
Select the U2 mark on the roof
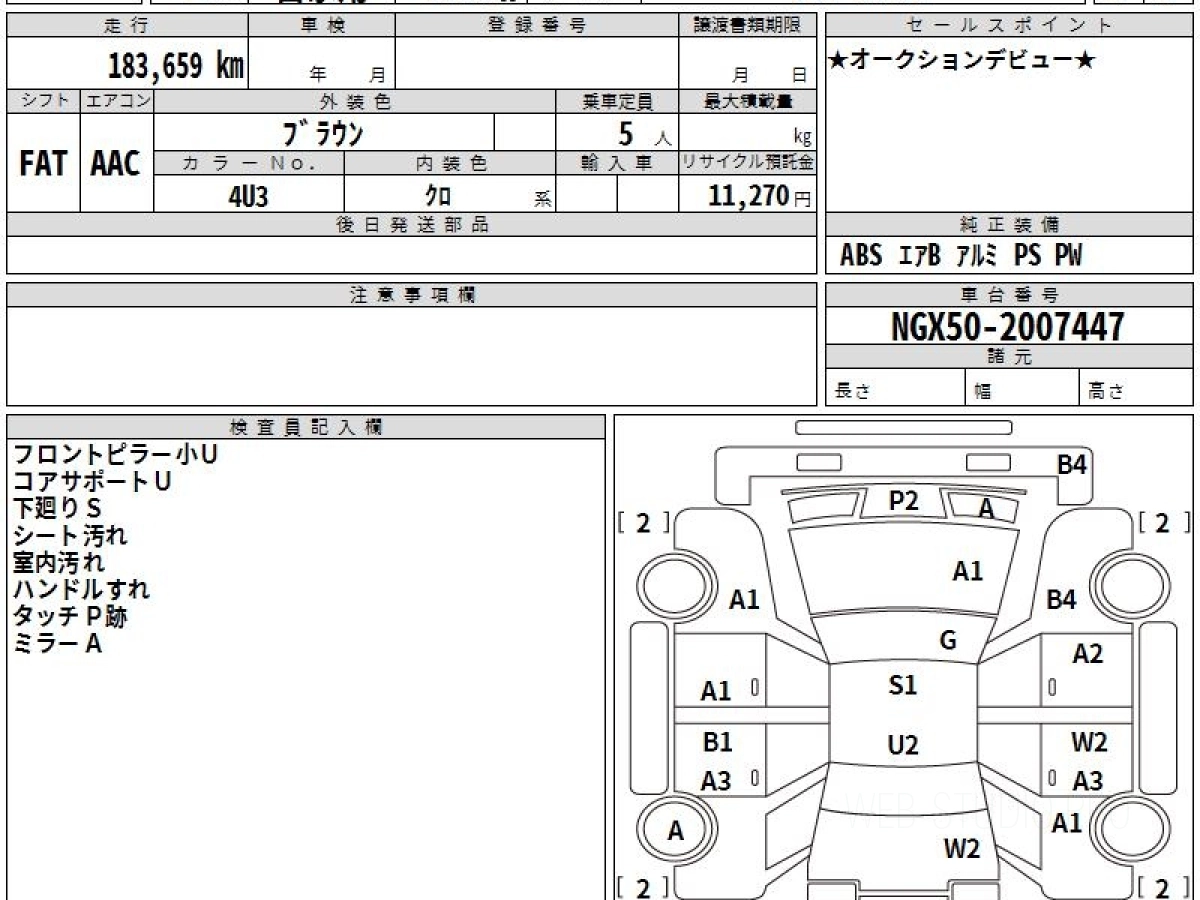(x=902, y=745)
